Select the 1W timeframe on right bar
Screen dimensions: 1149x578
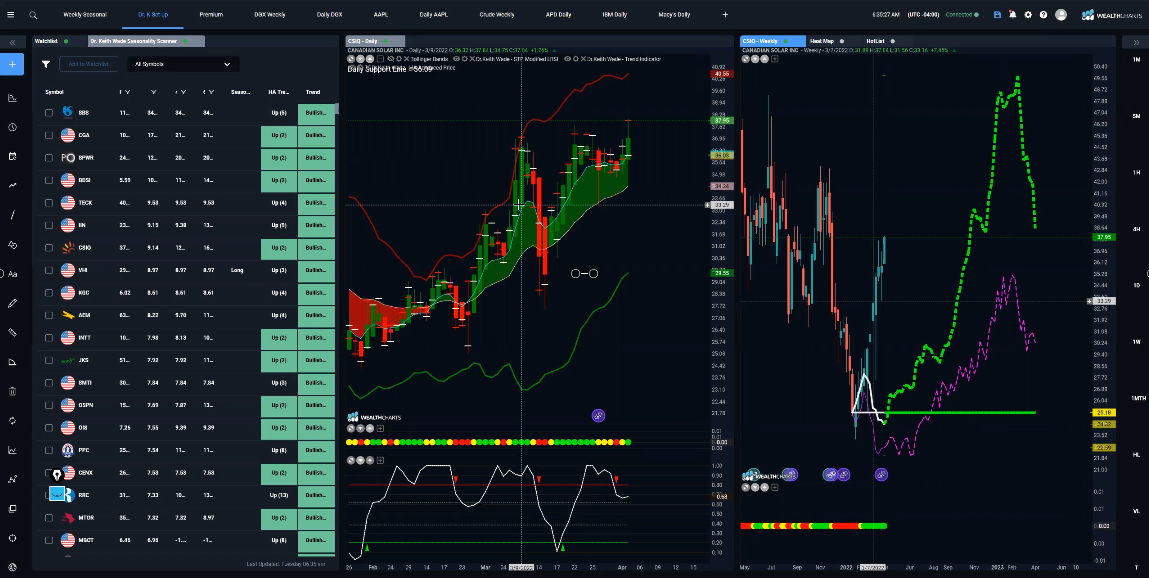click(x=1136, y=341)
